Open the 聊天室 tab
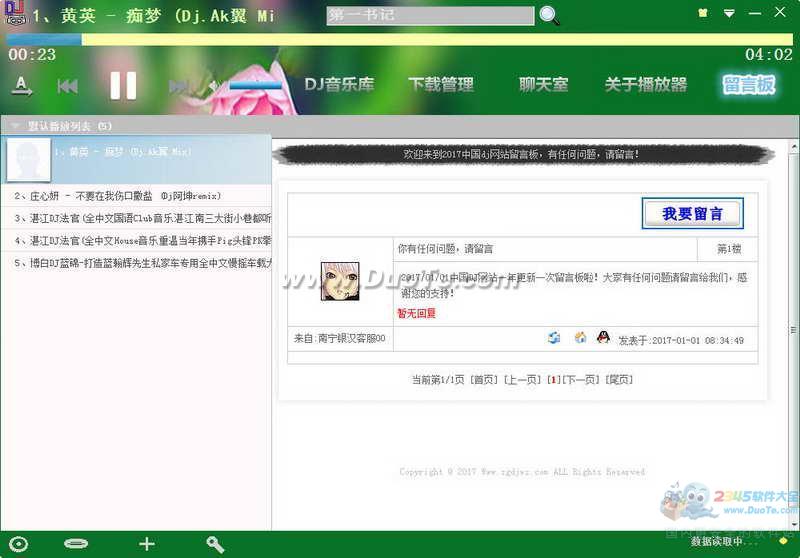The image size is (800, 558). point(543,85)
